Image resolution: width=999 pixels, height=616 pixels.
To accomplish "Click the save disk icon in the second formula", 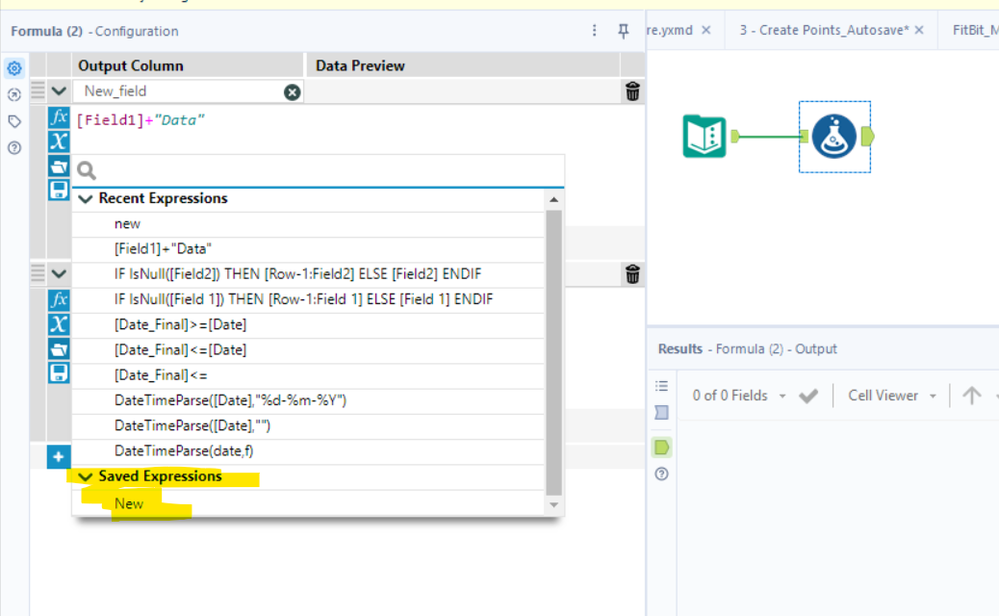I will 59,373.
